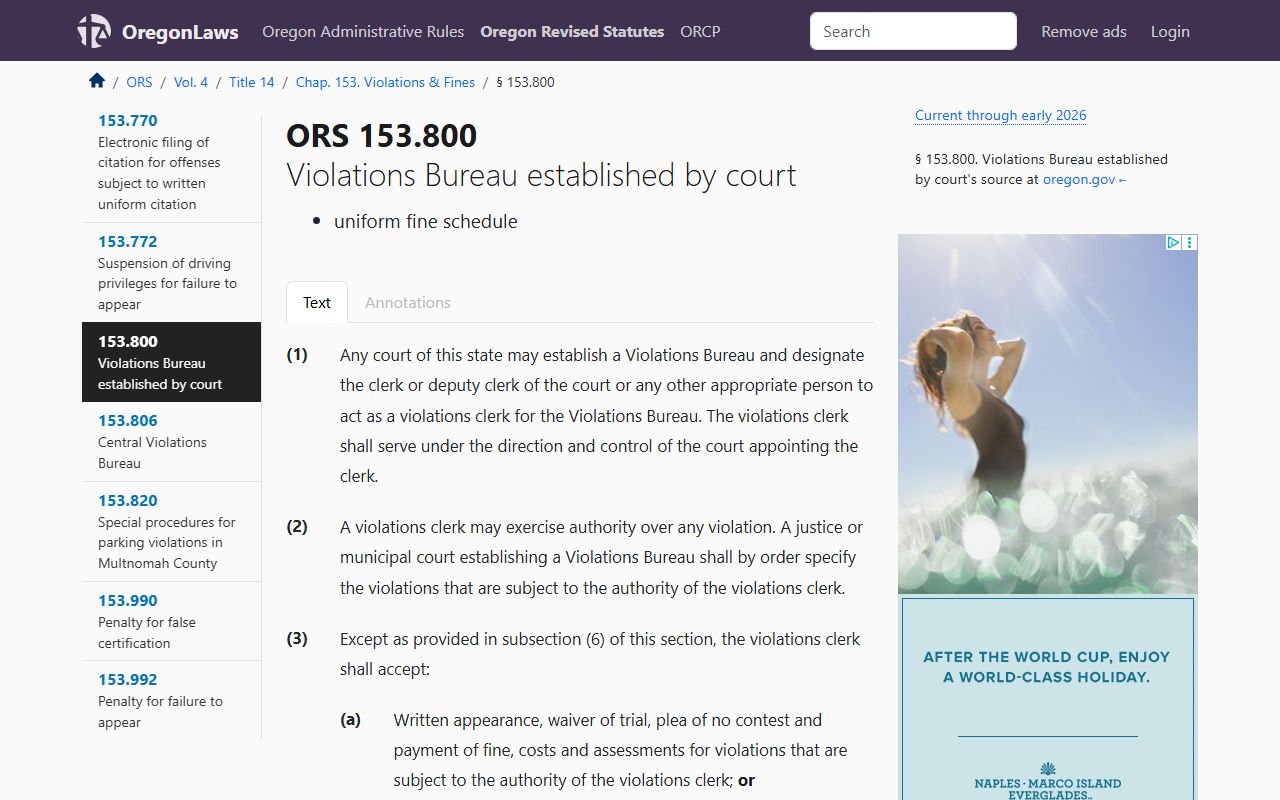
Task: Open the home icon in breadcrumb
Action: click(x=97, y=81)
